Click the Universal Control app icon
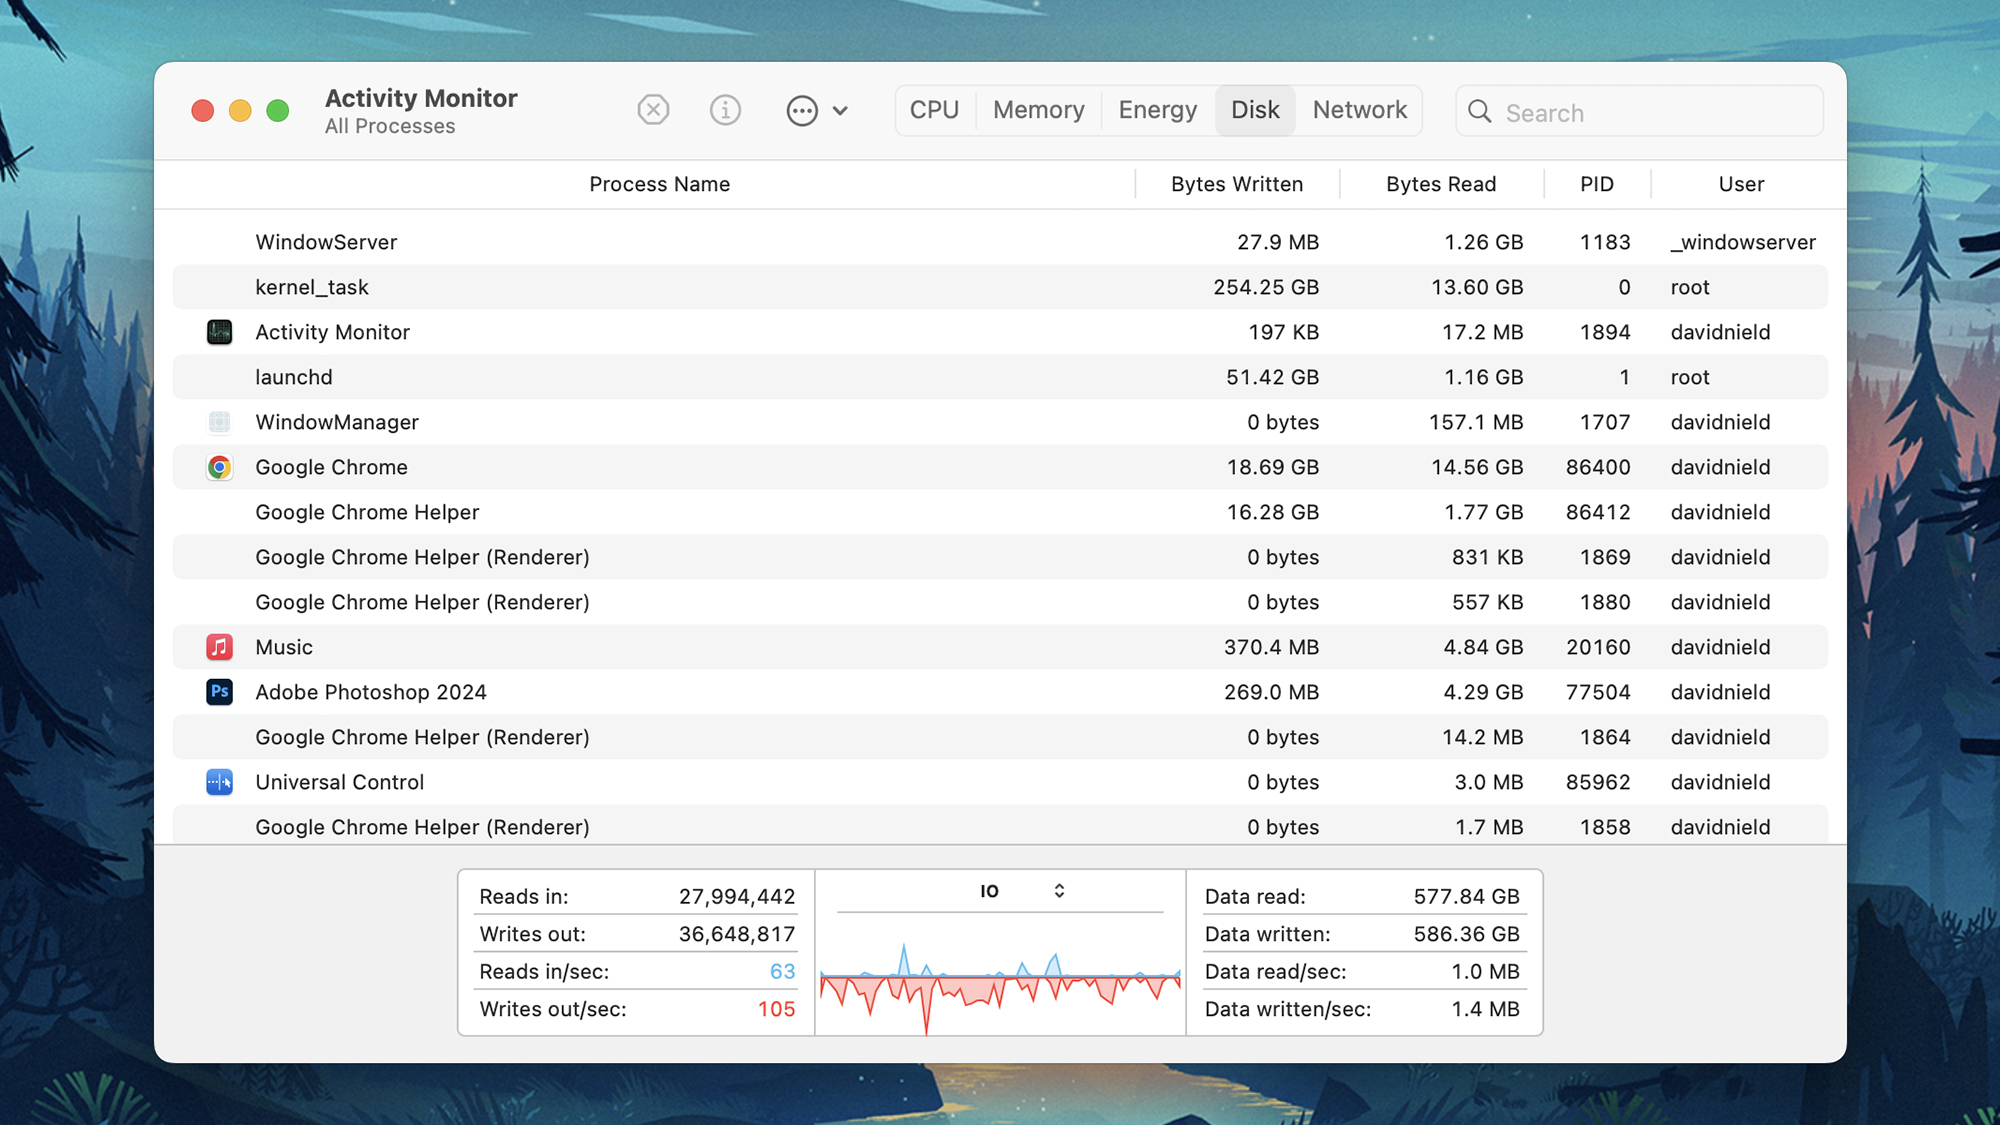 218,782
